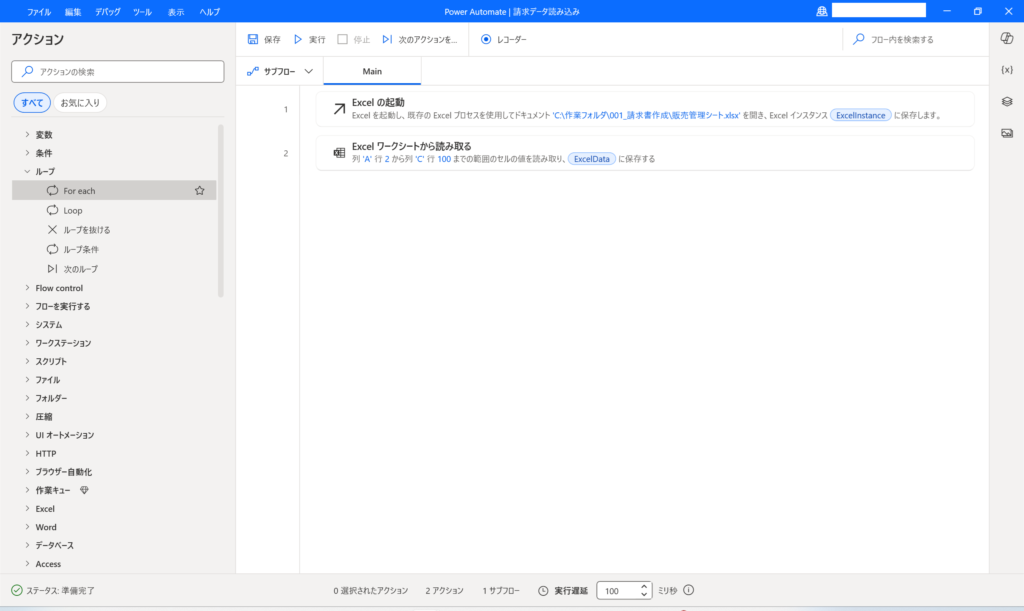Viewport: 1024px width, 611px height.
Task: Click the star favorite icon on For each
Action: click(x=200, y=191)
